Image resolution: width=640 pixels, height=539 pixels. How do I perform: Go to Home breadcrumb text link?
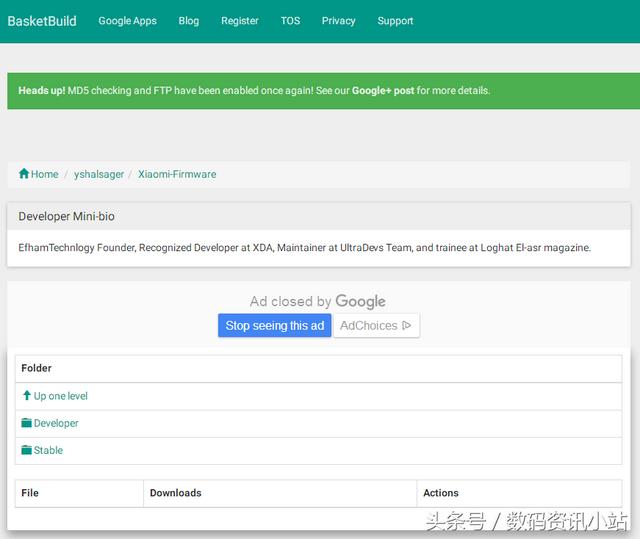[x=44, y=174]
